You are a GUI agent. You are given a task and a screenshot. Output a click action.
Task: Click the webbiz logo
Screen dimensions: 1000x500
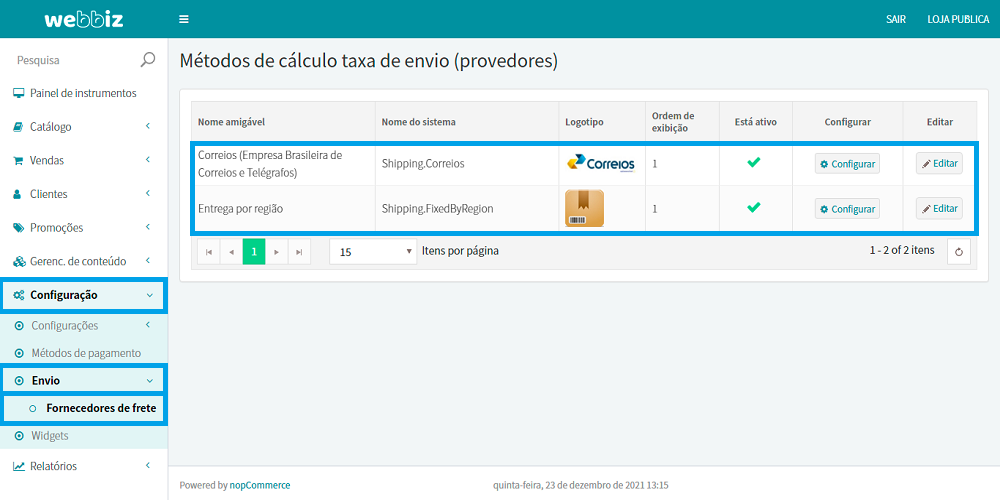click(x=83, y=19)
